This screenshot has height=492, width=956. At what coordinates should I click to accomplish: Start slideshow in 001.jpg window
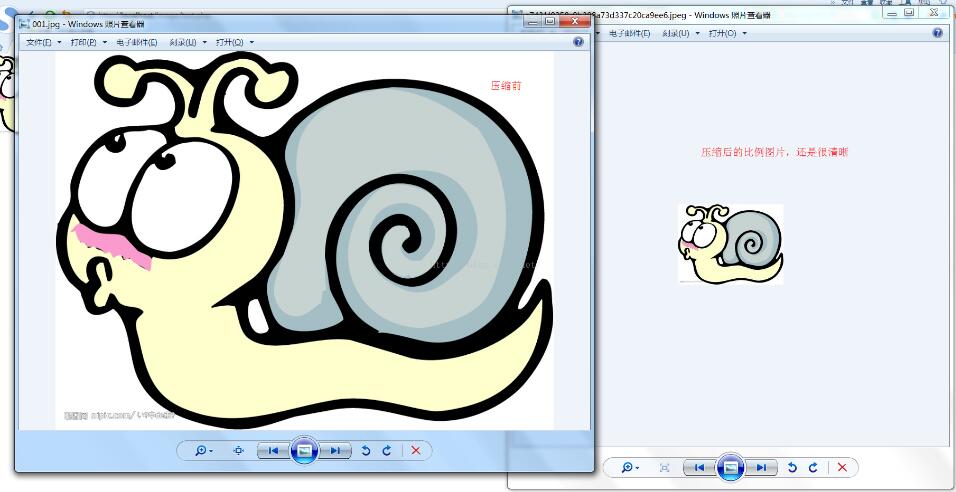click(305, 451)
